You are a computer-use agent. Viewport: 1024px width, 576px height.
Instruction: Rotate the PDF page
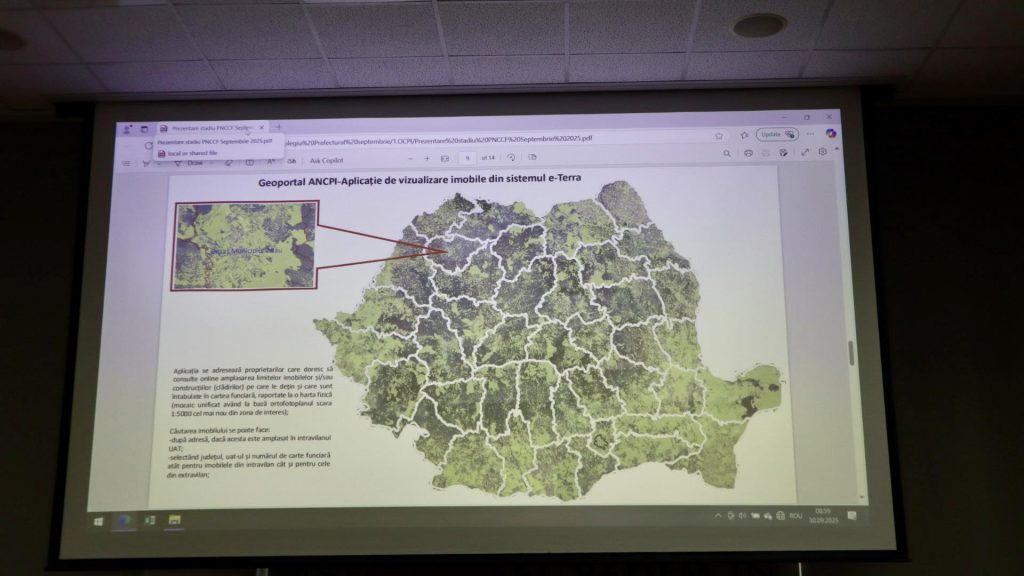(511, 157)
